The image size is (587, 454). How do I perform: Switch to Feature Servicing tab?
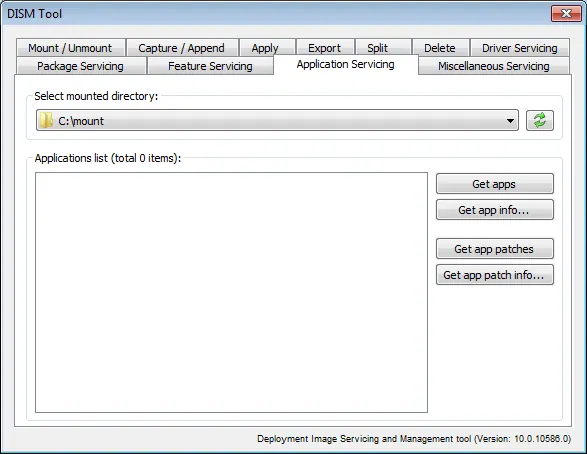(210, 66)
